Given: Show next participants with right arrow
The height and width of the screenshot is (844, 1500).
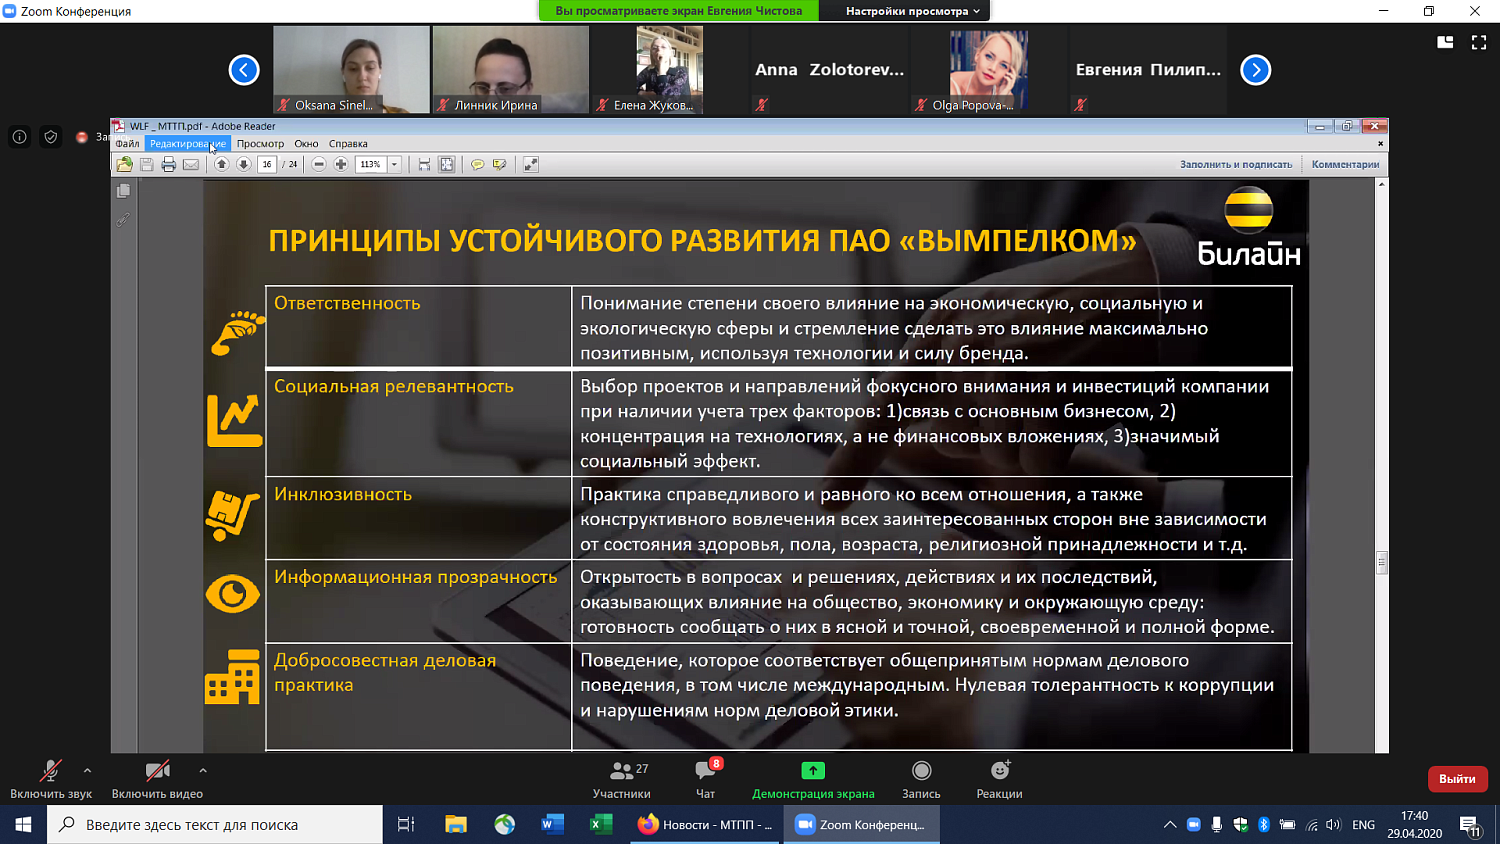Looking at the screenshot, I should (1256, 70).
